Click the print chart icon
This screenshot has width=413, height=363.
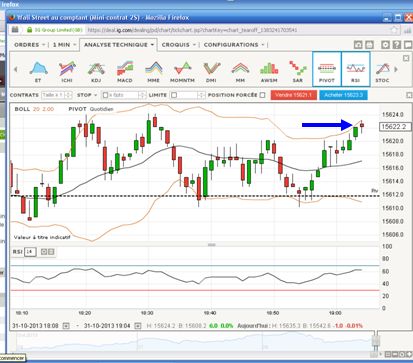[x=369, y=44]
